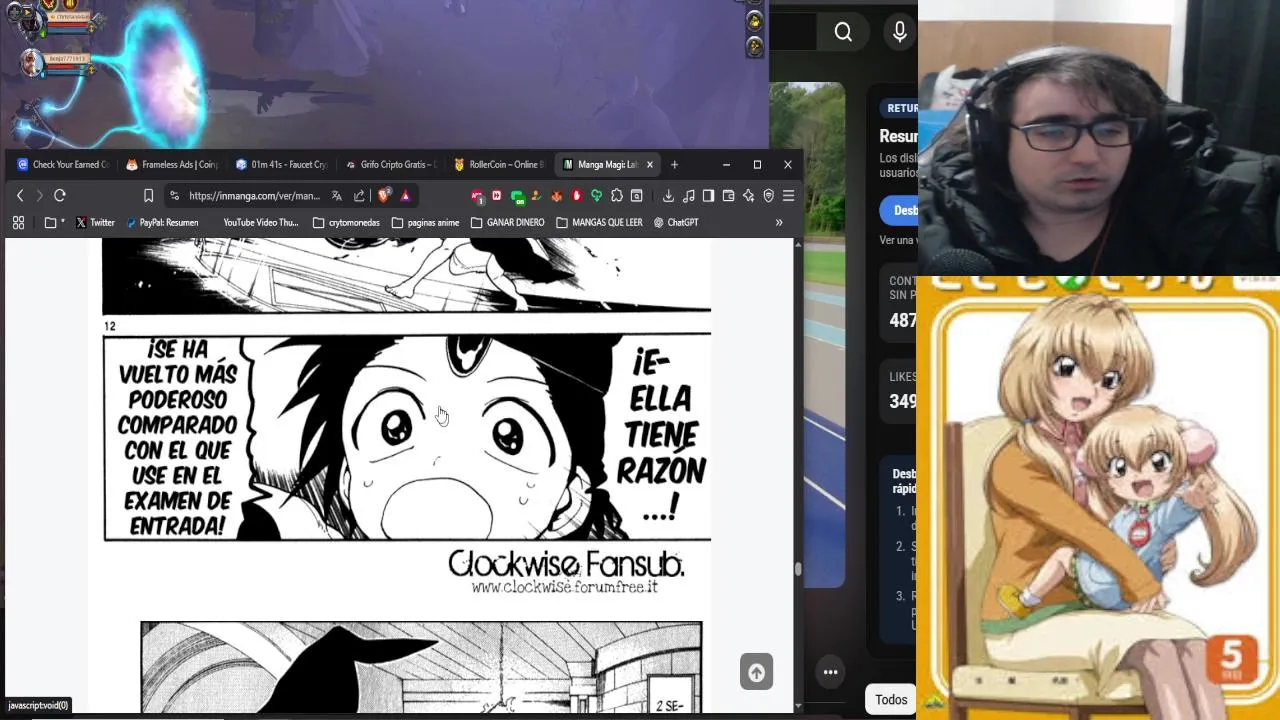Viewport: 1280px width, 720px height.
Task: Open the extensions puzzle-piece menu
Action: point(616,196)
